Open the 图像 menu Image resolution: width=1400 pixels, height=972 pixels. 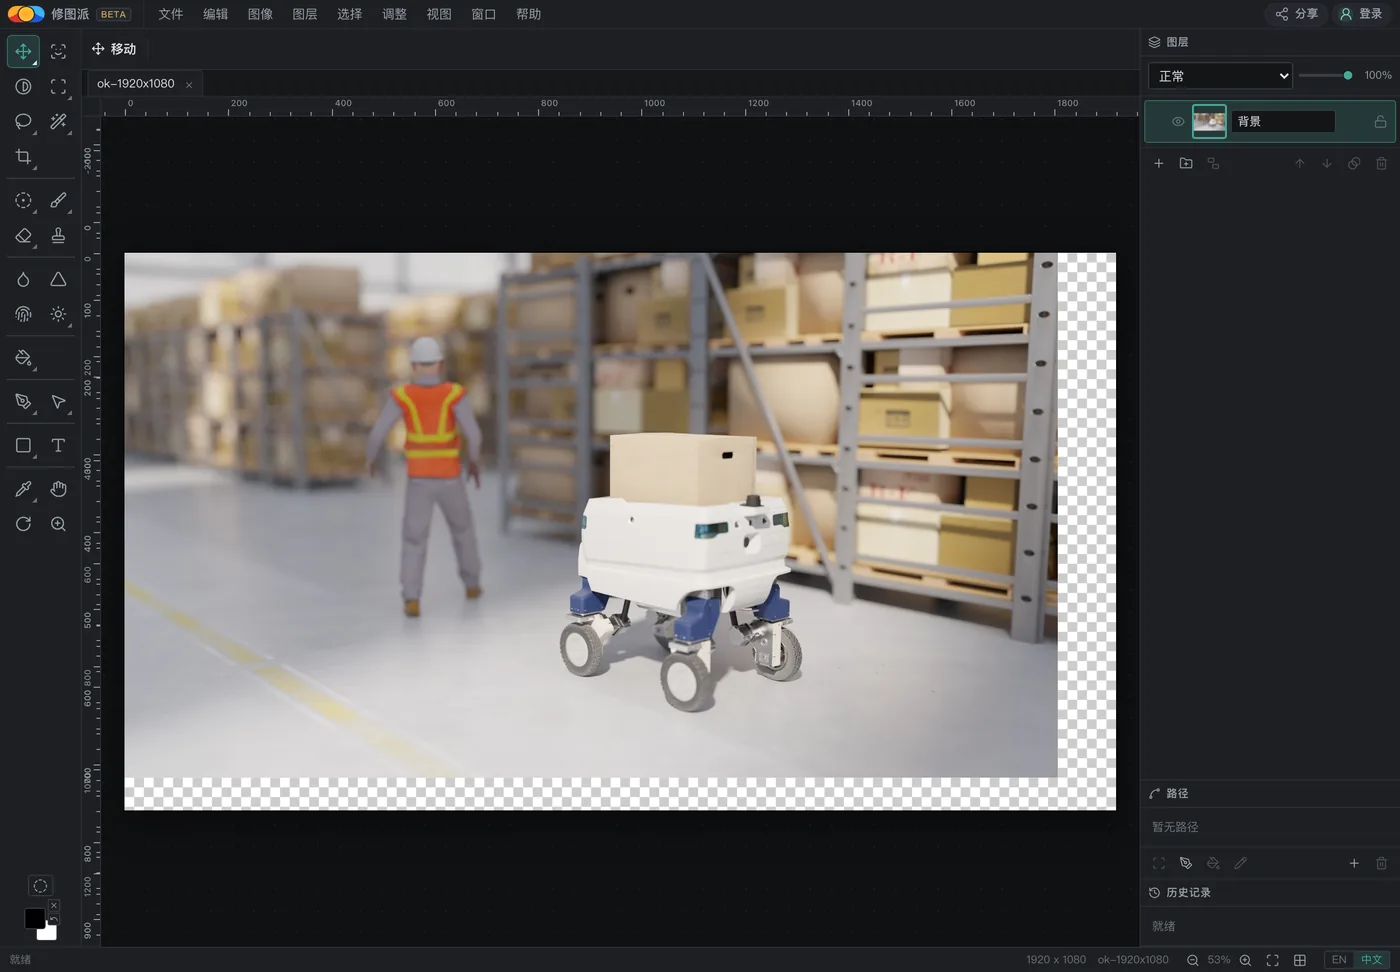(x=260, y=14)
